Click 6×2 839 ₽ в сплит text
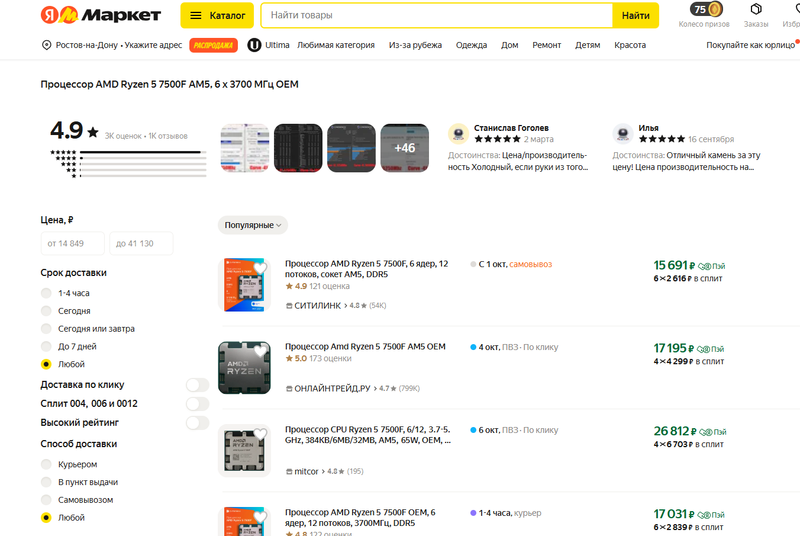Screen dimensions: 800x536 pyautogui.click(x=688, y=527)
